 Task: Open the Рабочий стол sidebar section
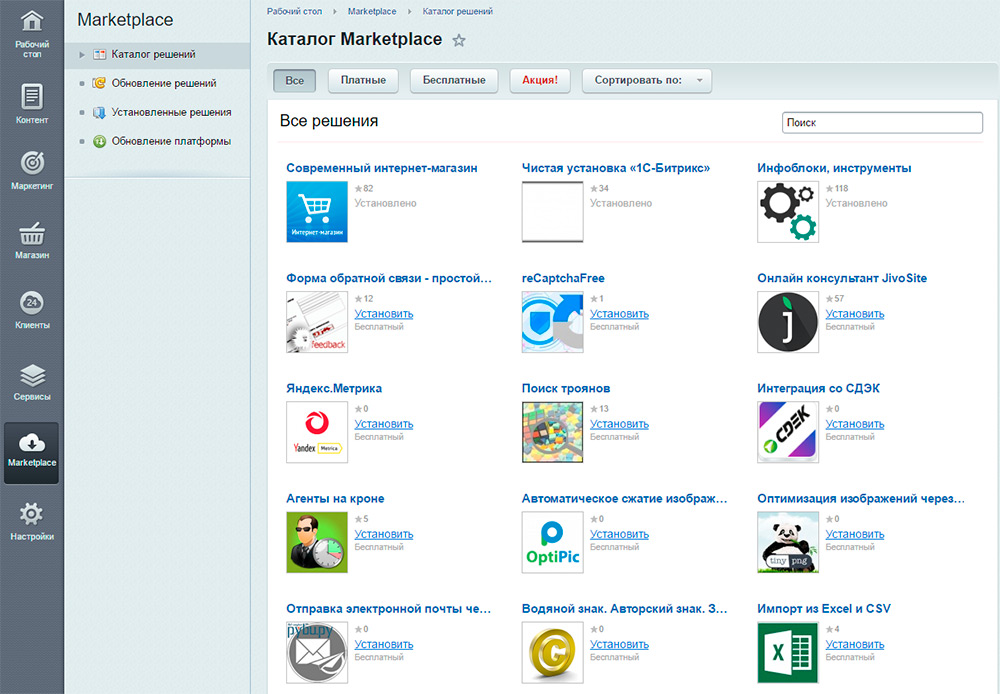coord(32,33)
